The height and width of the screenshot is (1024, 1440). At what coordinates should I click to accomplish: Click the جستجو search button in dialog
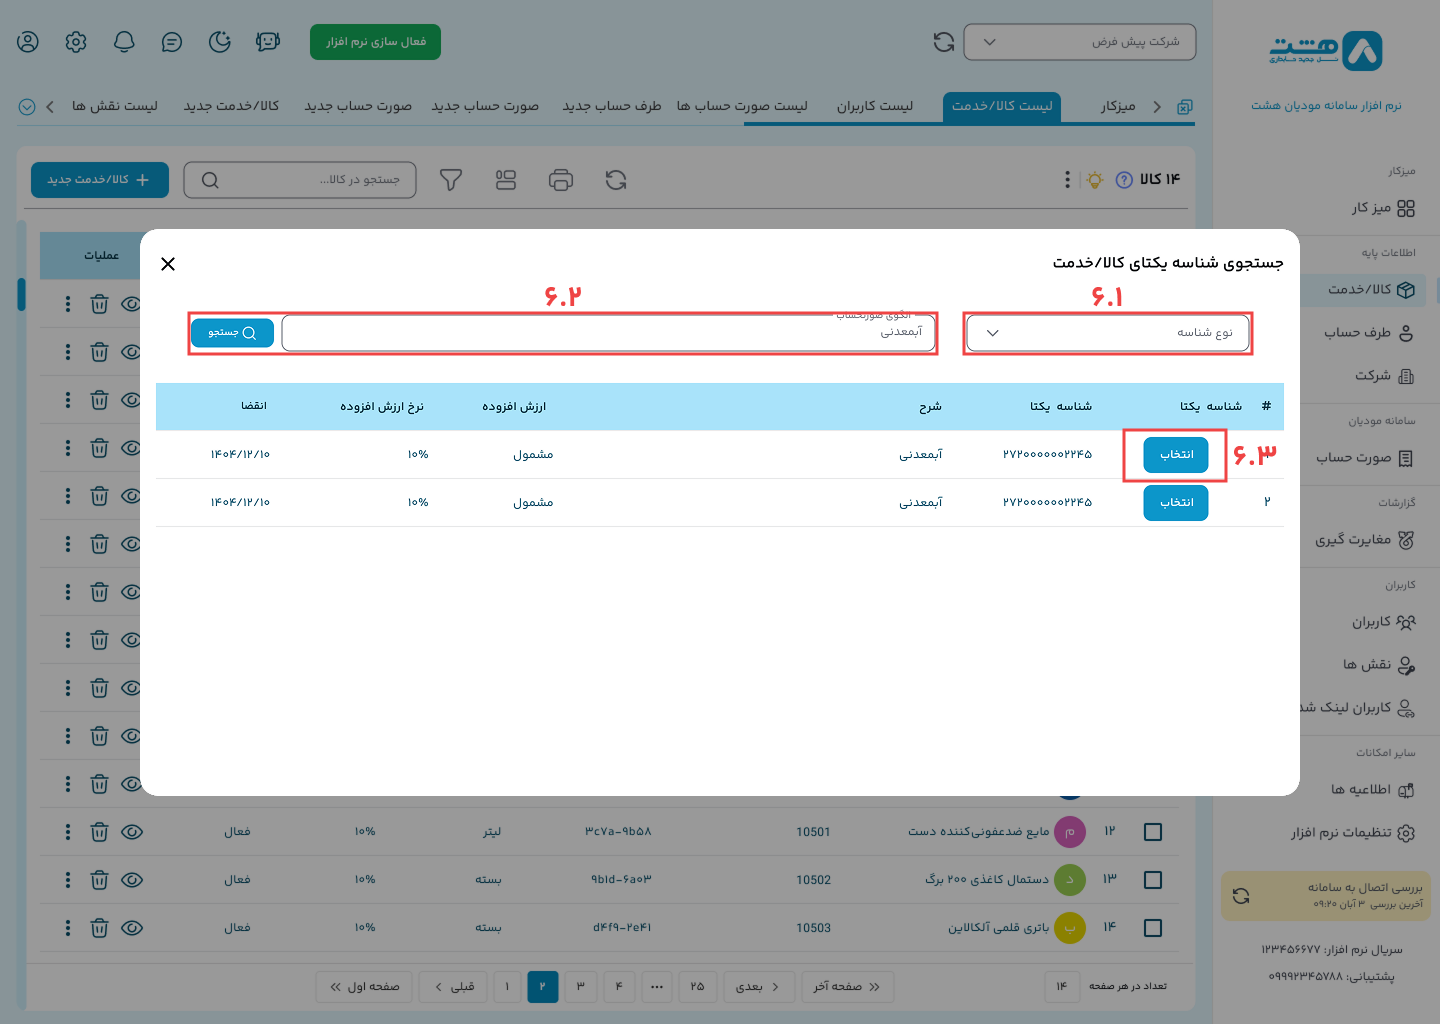coord(232,333)
